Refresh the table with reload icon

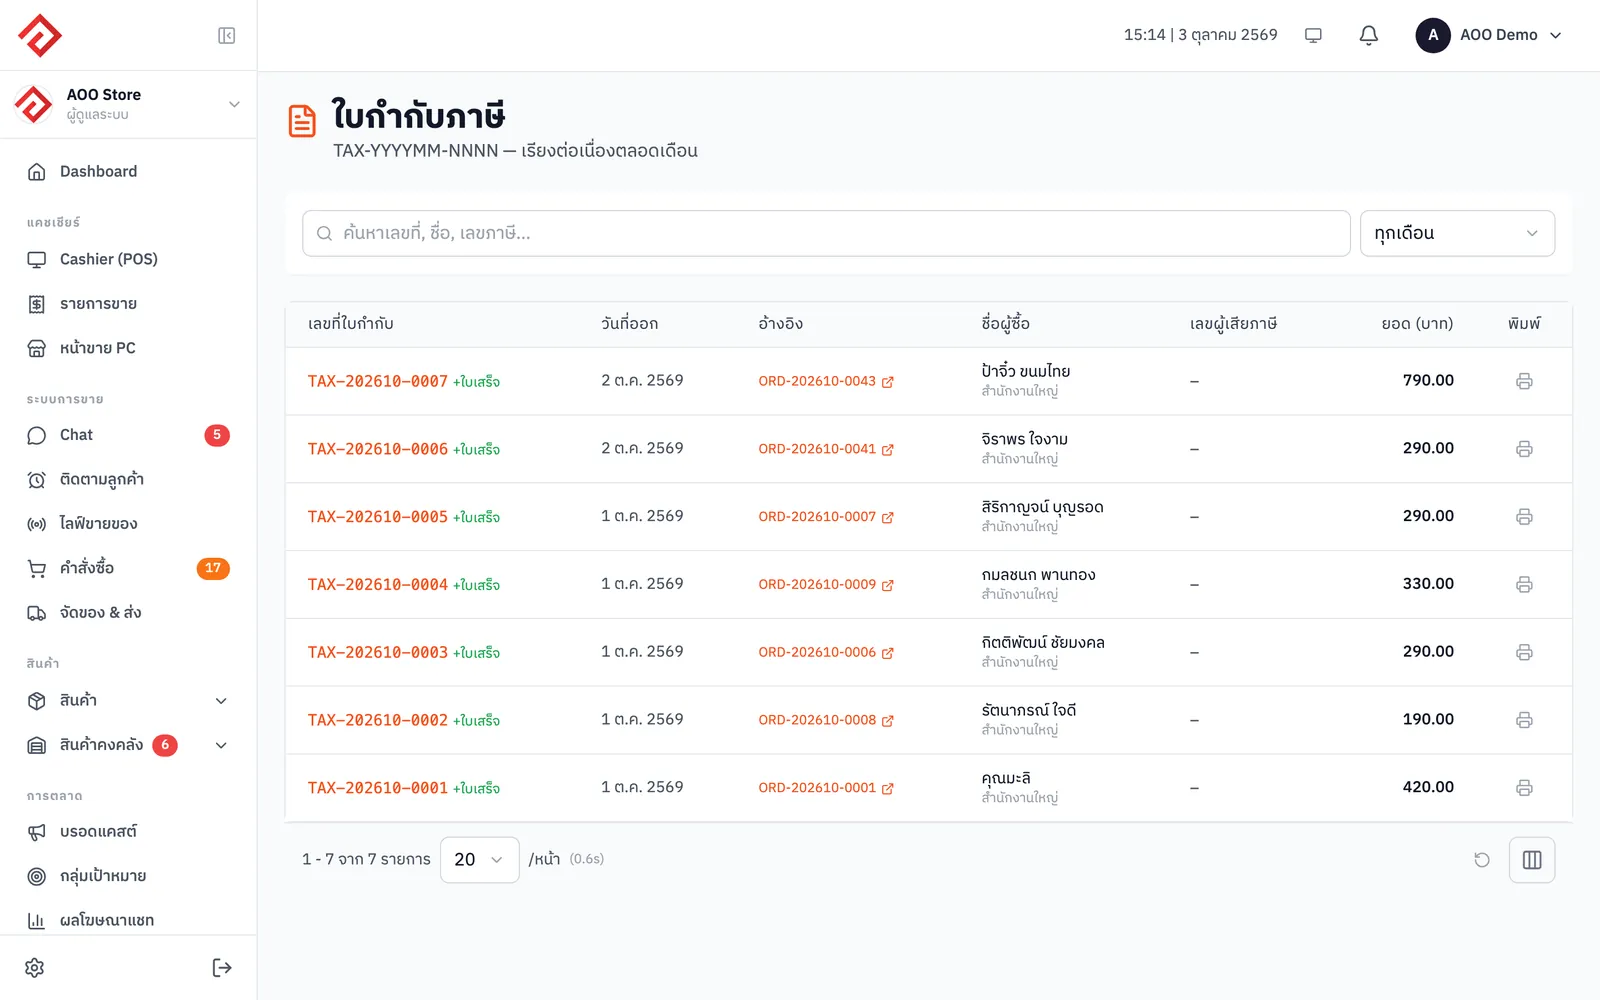pyautogui.click(x=1482, y=860)
